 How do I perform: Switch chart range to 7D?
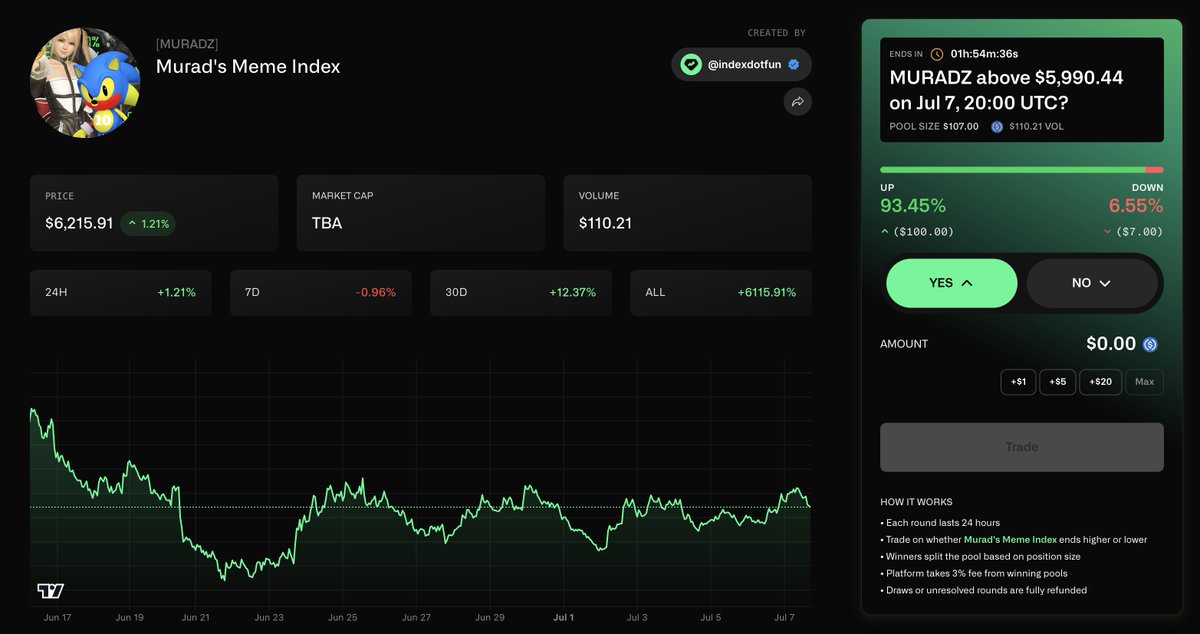pos(320,293)
